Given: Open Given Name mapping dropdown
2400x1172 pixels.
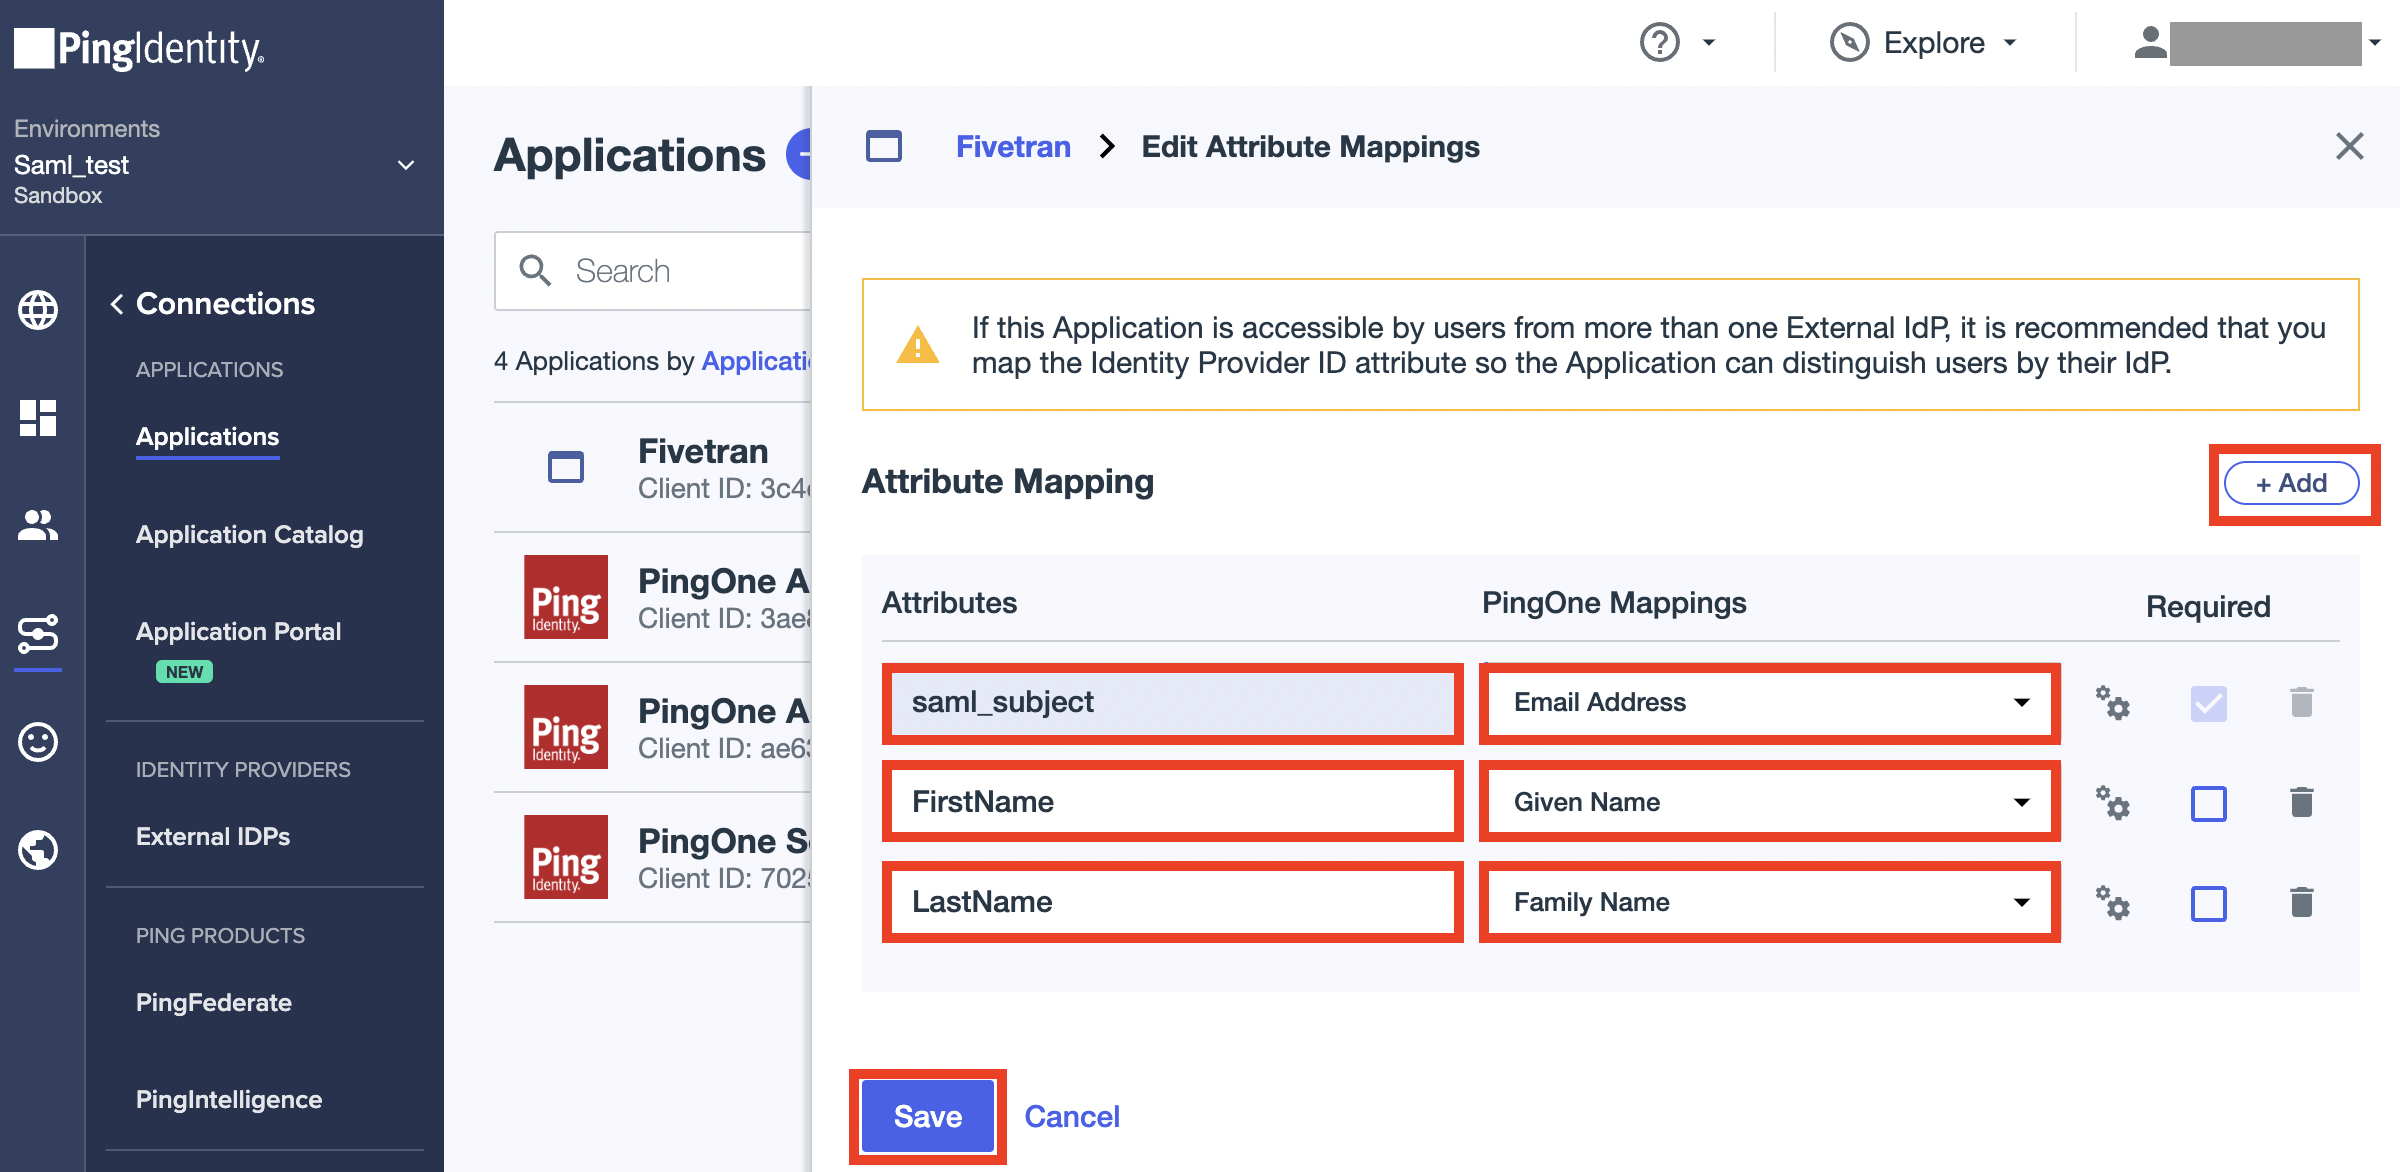Looking at the screenshot, I should [x=1770, y=802].
